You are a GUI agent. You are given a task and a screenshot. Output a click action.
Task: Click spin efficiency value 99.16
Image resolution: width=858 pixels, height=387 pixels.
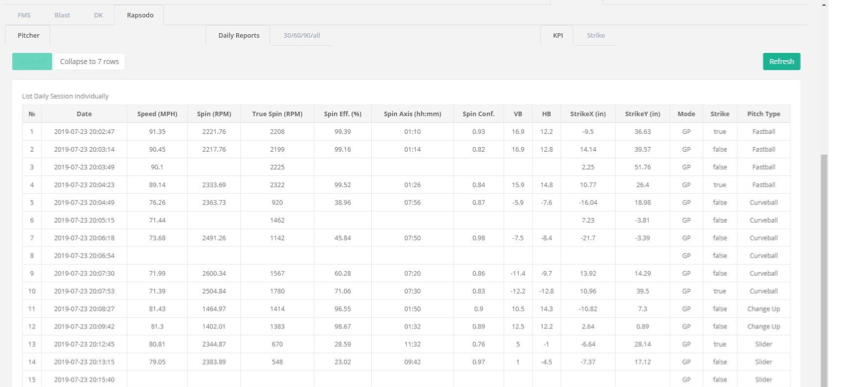(x=343, y=149)
